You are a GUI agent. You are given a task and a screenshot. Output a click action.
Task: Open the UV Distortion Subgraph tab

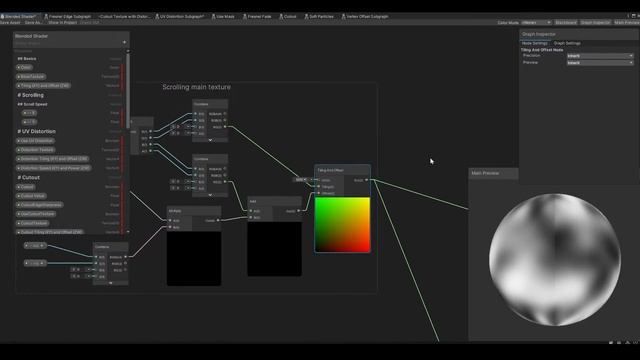pyautogui.click(x=180, y=16)
